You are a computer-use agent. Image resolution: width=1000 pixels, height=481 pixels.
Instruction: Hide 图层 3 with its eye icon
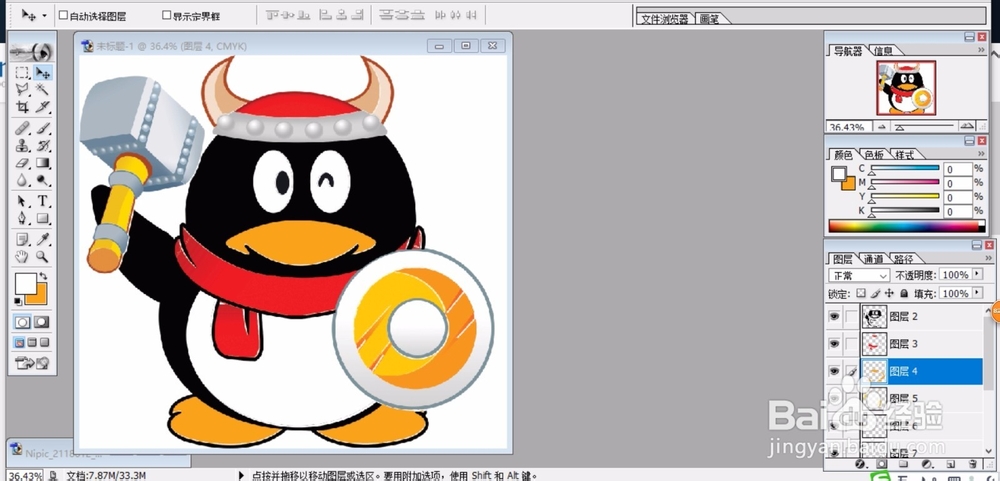(834, 344)
